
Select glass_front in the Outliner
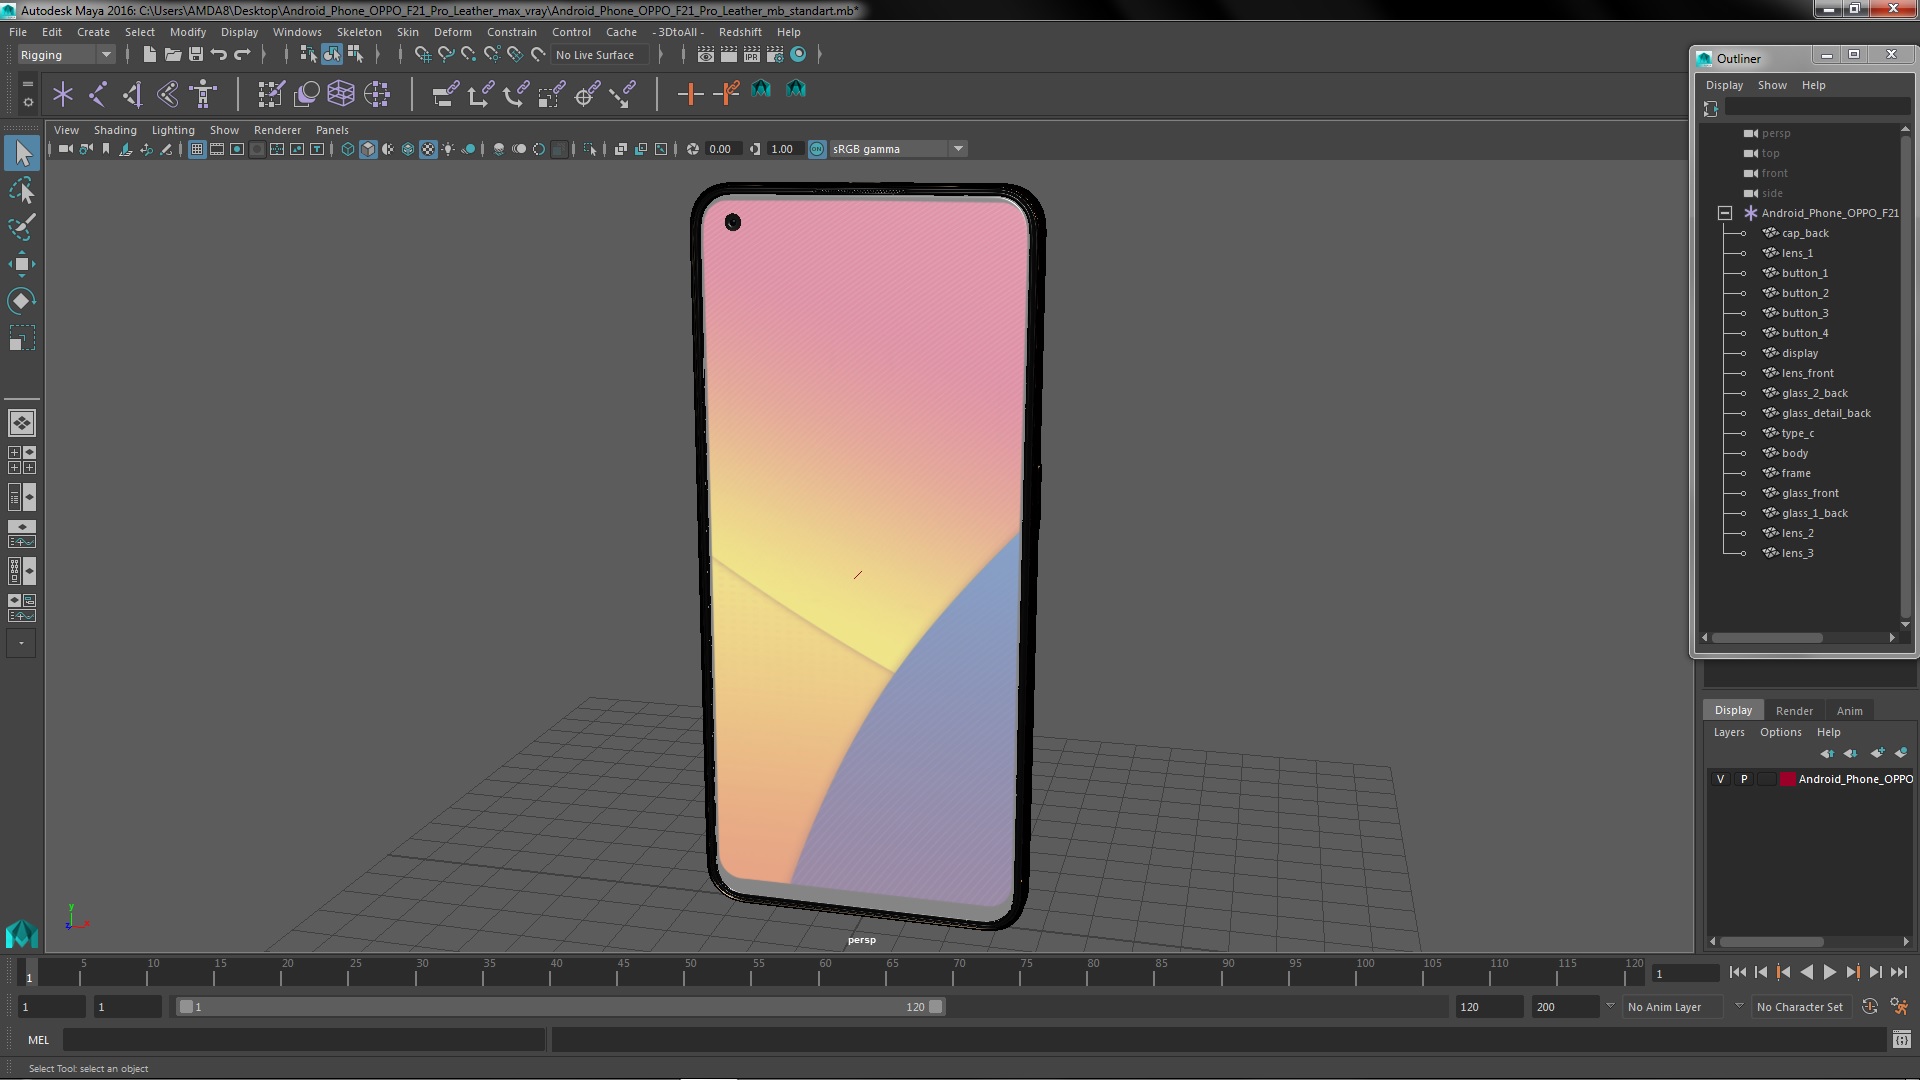[x=1810, y=493]
